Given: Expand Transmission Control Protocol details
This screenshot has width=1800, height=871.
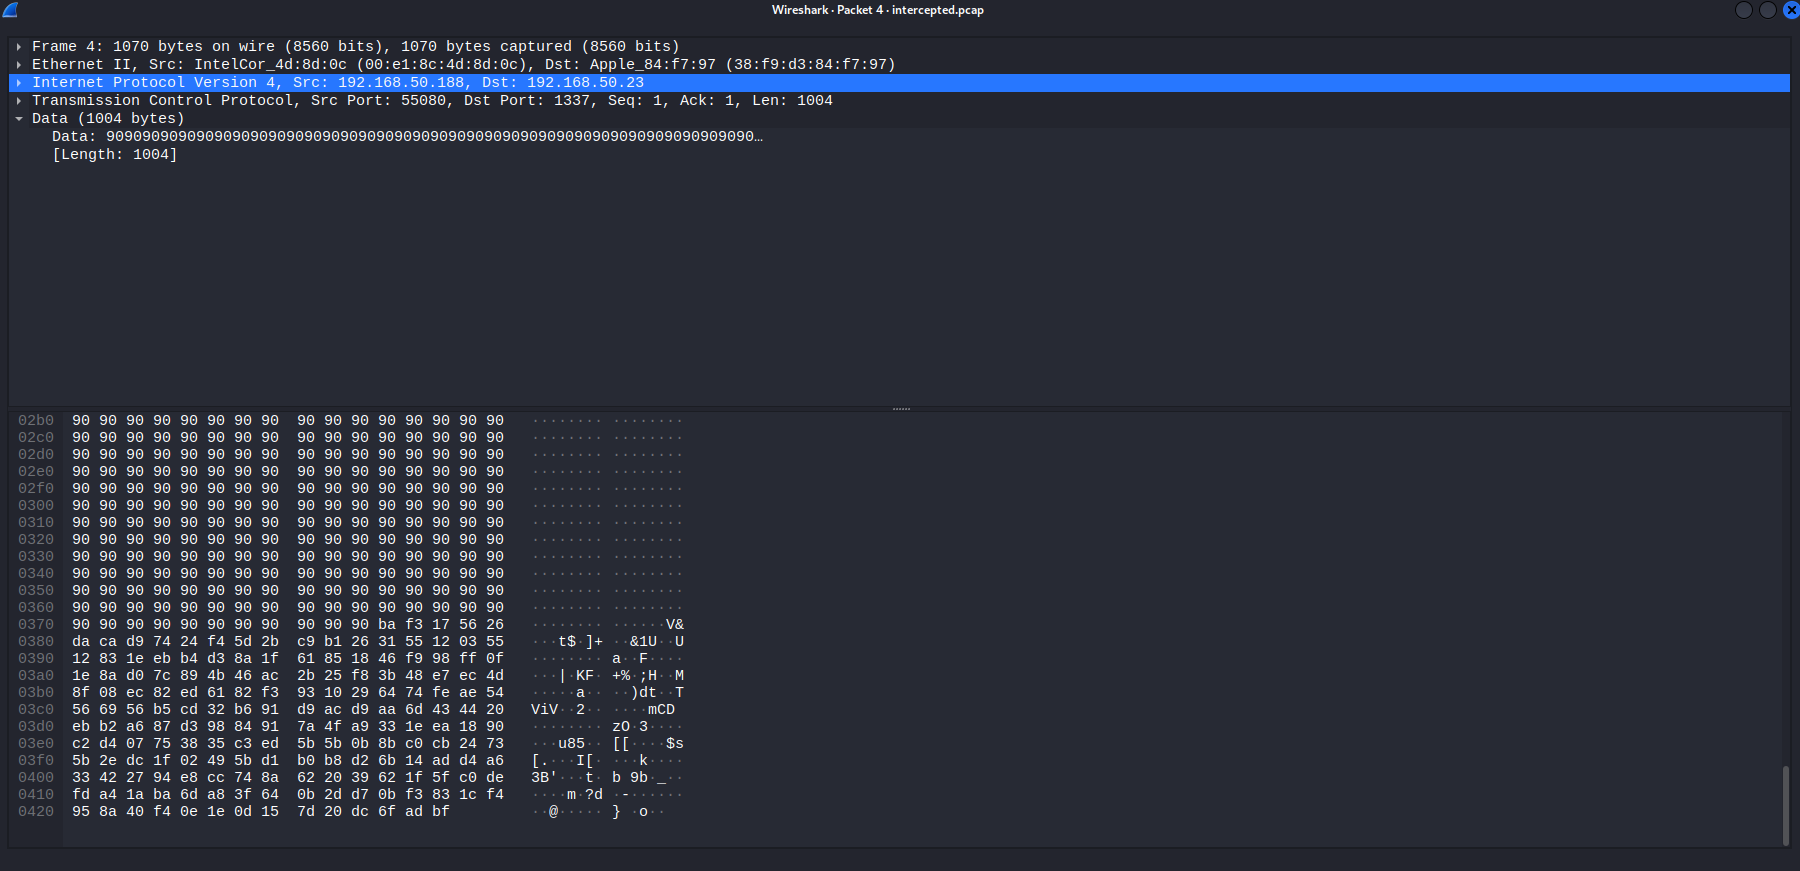Looking at the screenshot, I should pyautogui.click(x=19, y=101).
